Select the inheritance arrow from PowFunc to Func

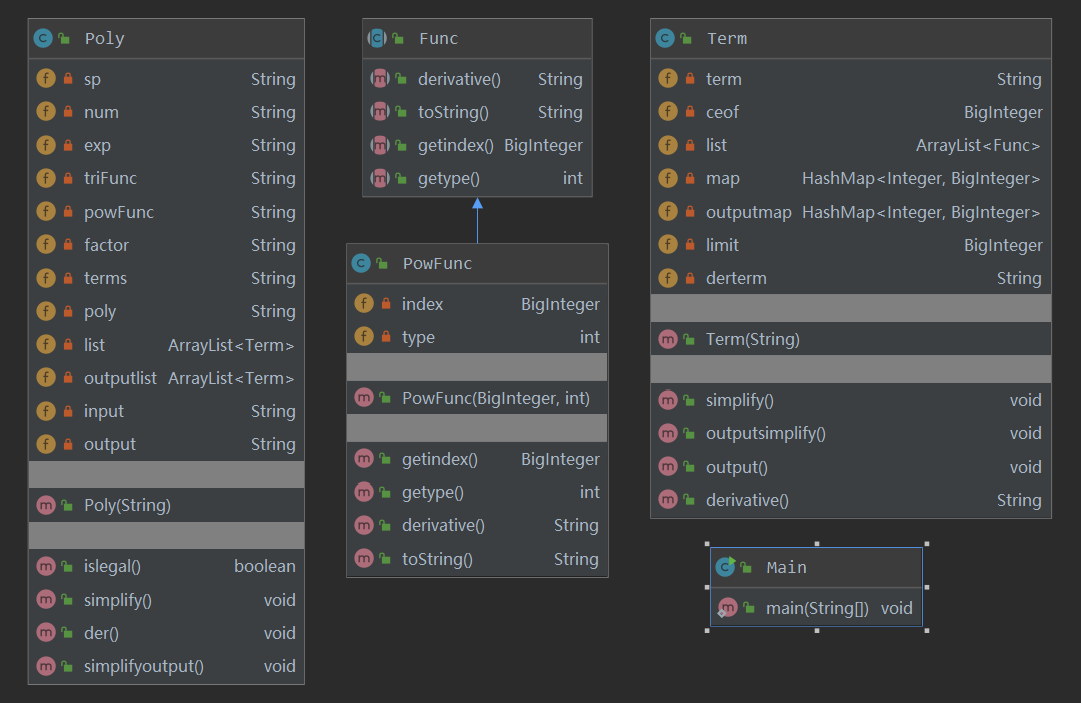coord(477,220)
